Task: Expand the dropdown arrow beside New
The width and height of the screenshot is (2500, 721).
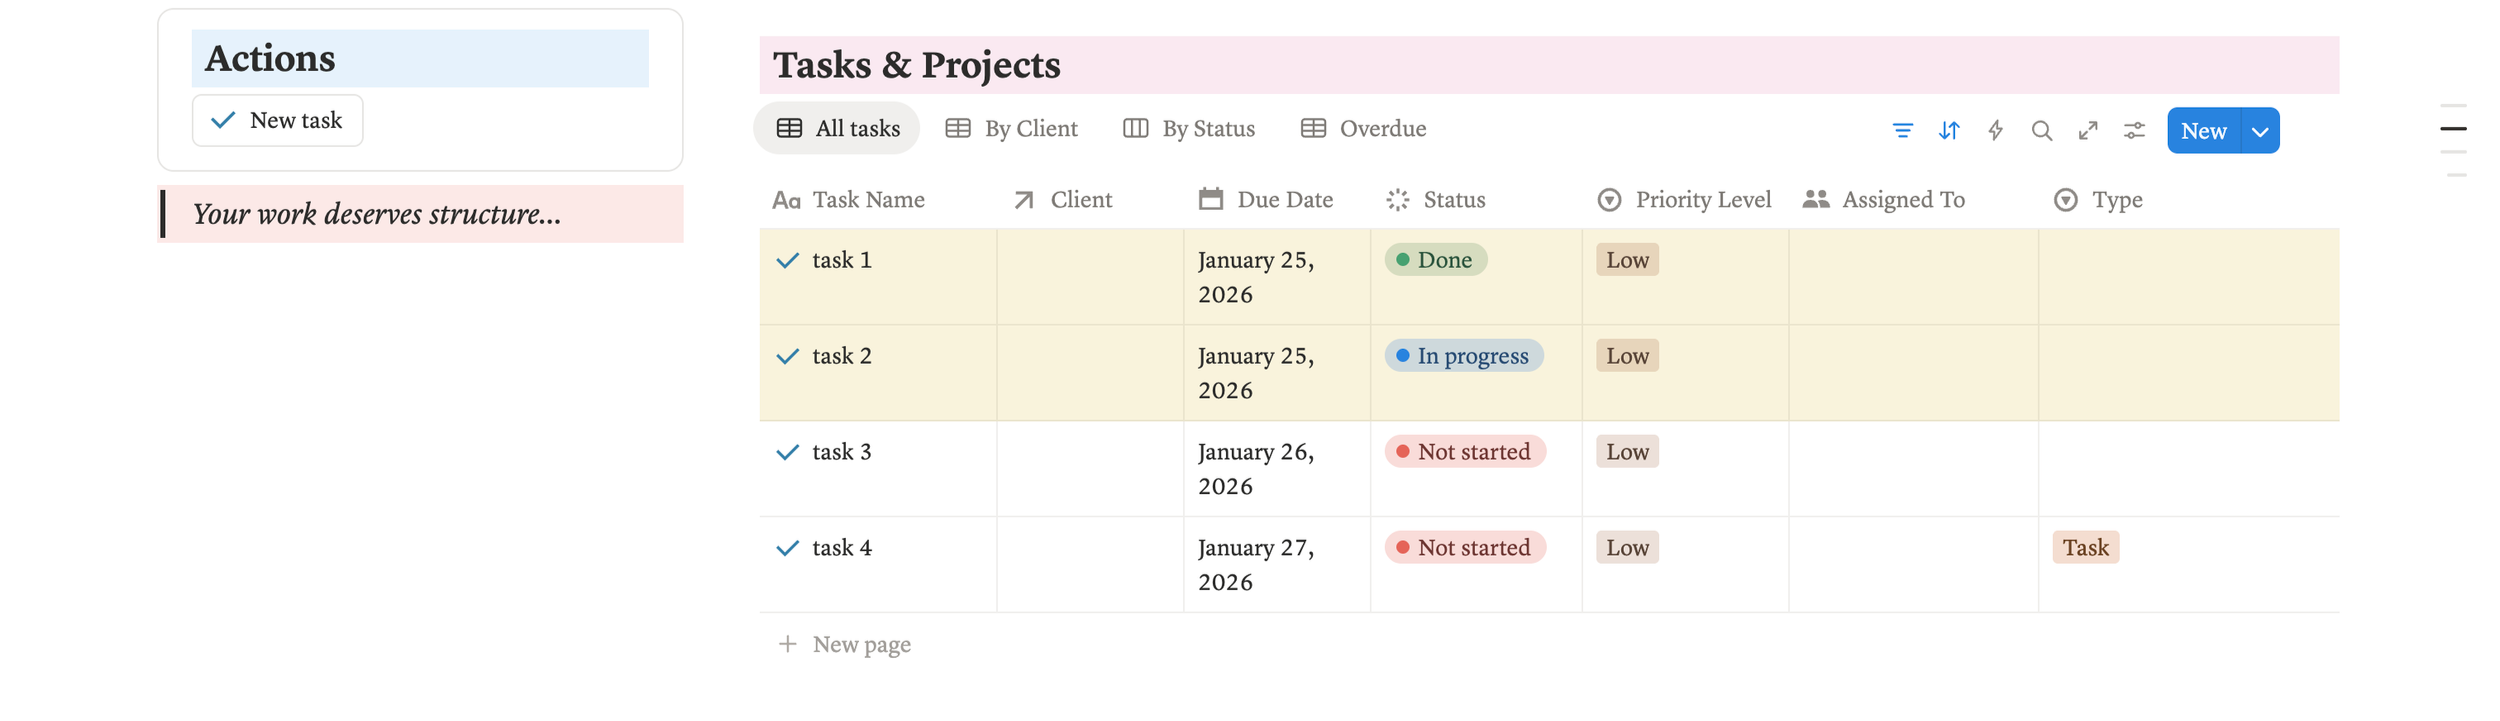Action: point(2260,131)
